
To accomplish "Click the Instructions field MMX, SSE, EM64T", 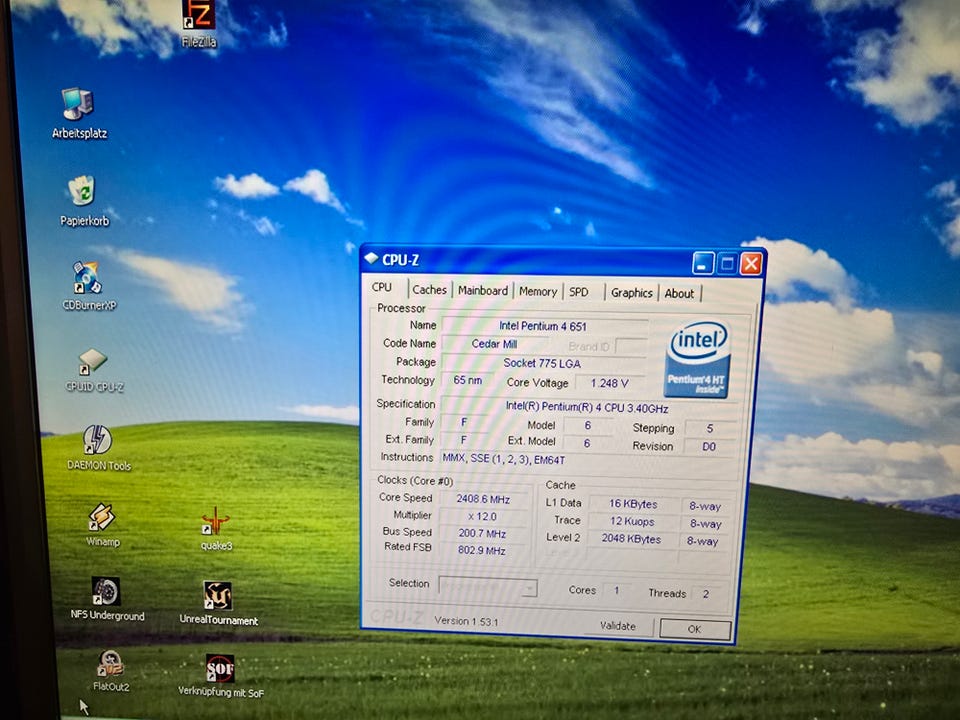I will click(587, 459).
